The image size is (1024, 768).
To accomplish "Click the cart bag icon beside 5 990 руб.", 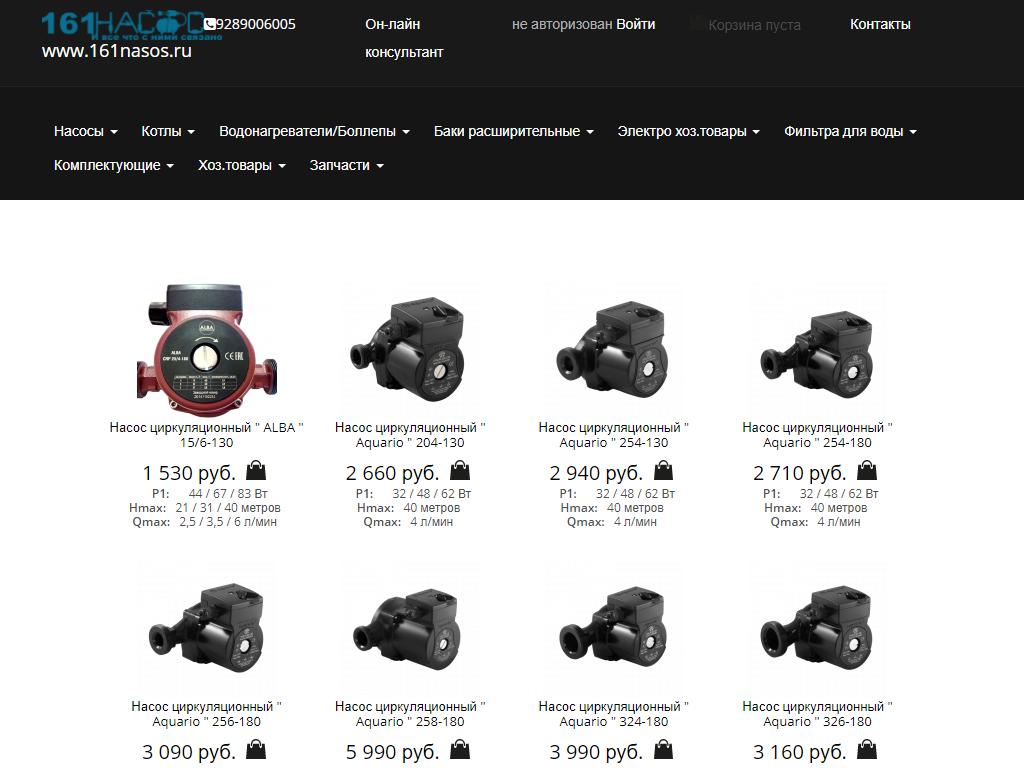I will [460, 750].
